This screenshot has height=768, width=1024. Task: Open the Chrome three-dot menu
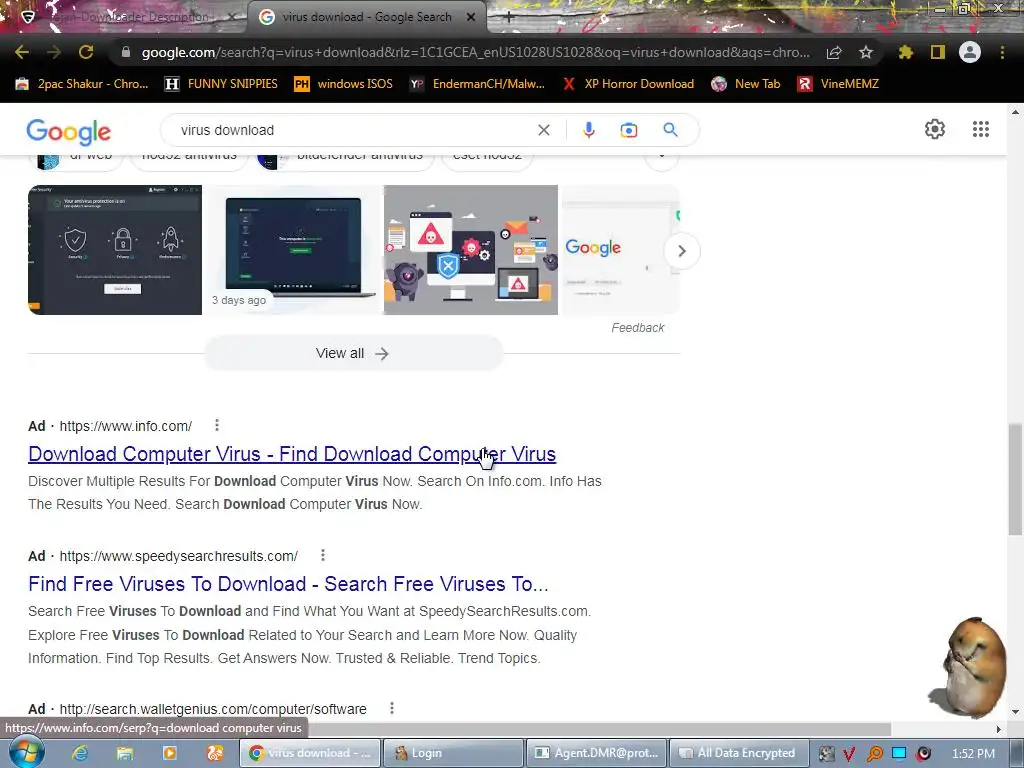tap(1002, 52)
